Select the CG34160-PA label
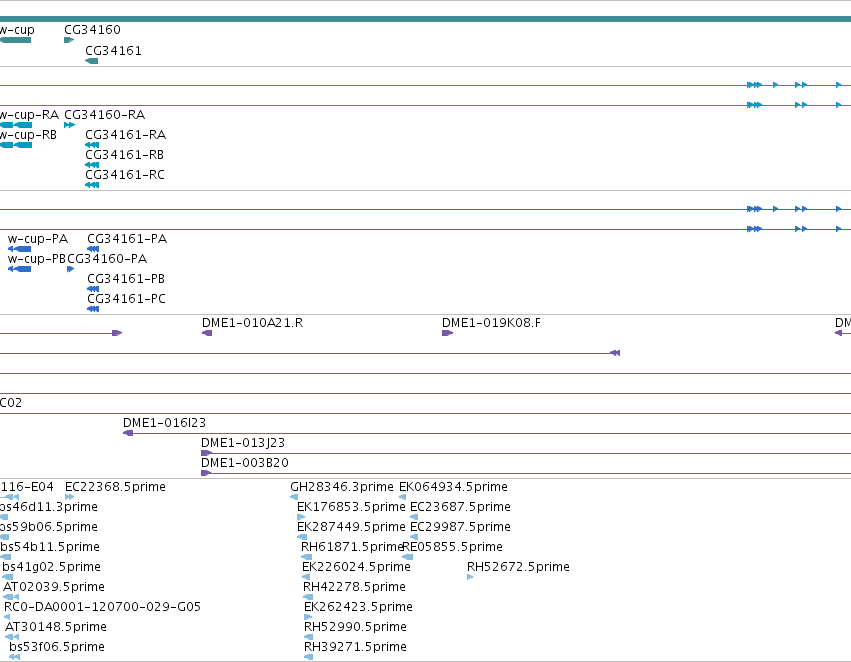851x662 pixels. click(x=107, y=259)
